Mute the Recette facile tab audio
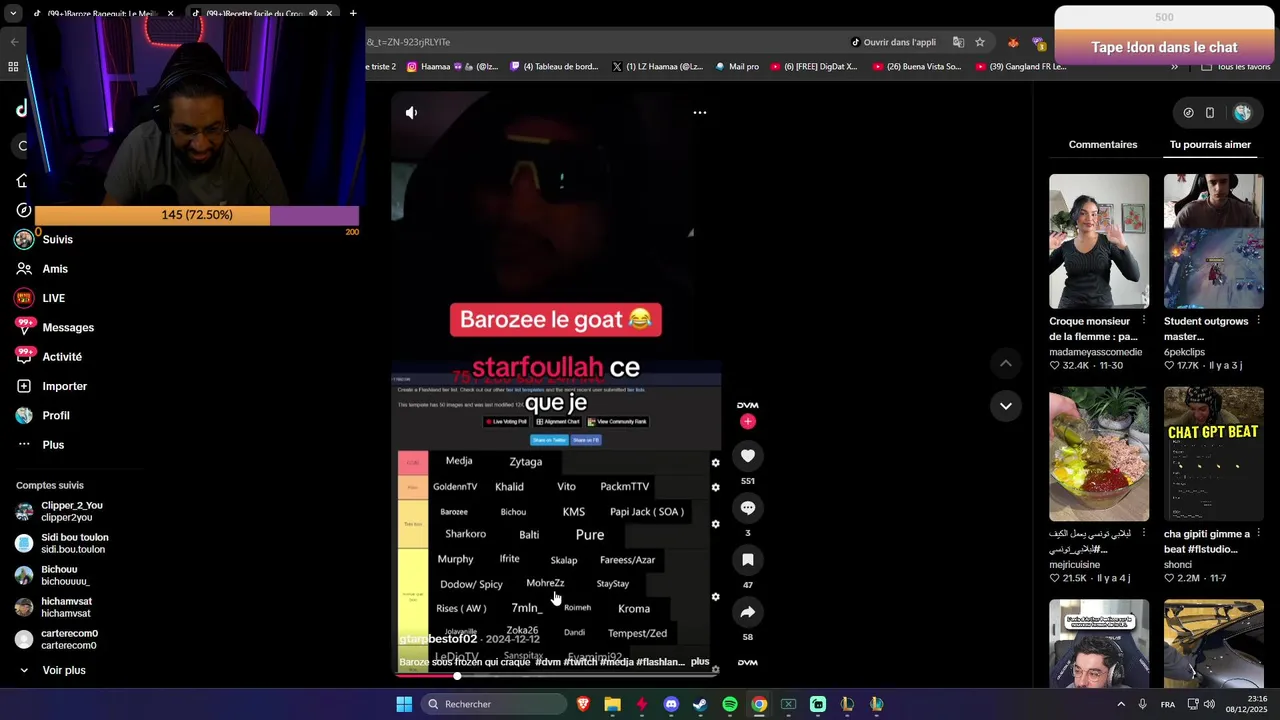Viewport: 1280px width, 720px height. [313, 13]
